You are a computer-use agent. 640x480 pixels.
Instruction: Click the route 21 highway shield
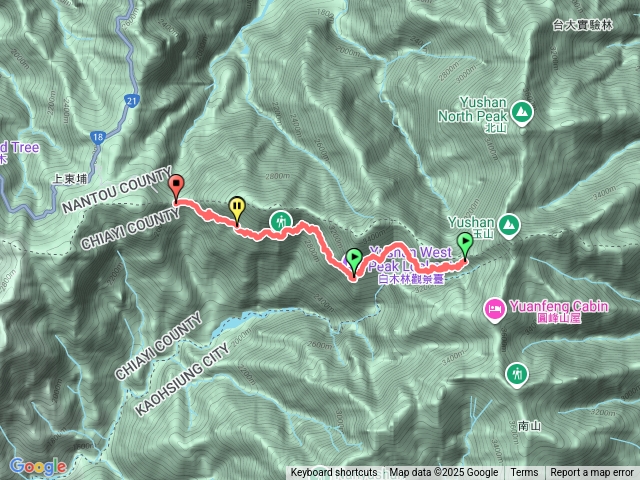coord(131,101)
